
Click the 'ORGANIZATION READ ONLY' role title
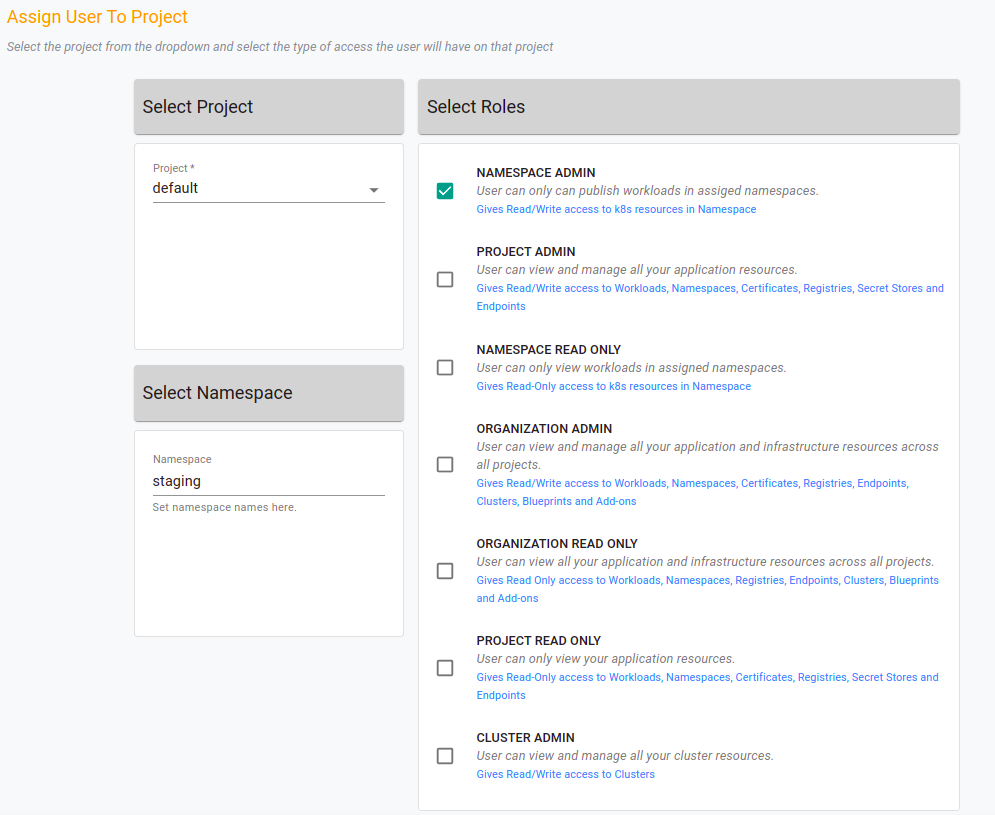557,543
